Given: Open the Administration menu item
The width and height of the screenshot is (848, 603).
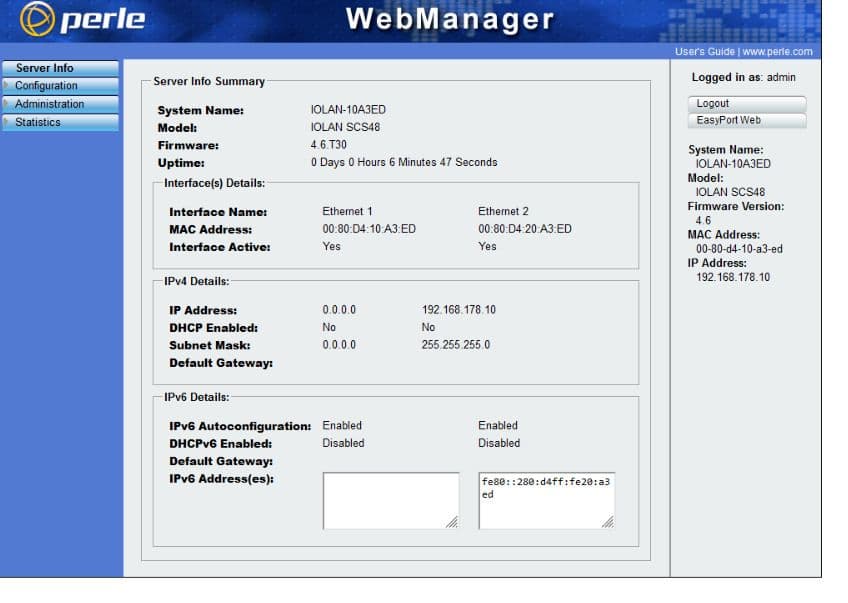Looking at the screenshot, I should click(x=49, y=104).
